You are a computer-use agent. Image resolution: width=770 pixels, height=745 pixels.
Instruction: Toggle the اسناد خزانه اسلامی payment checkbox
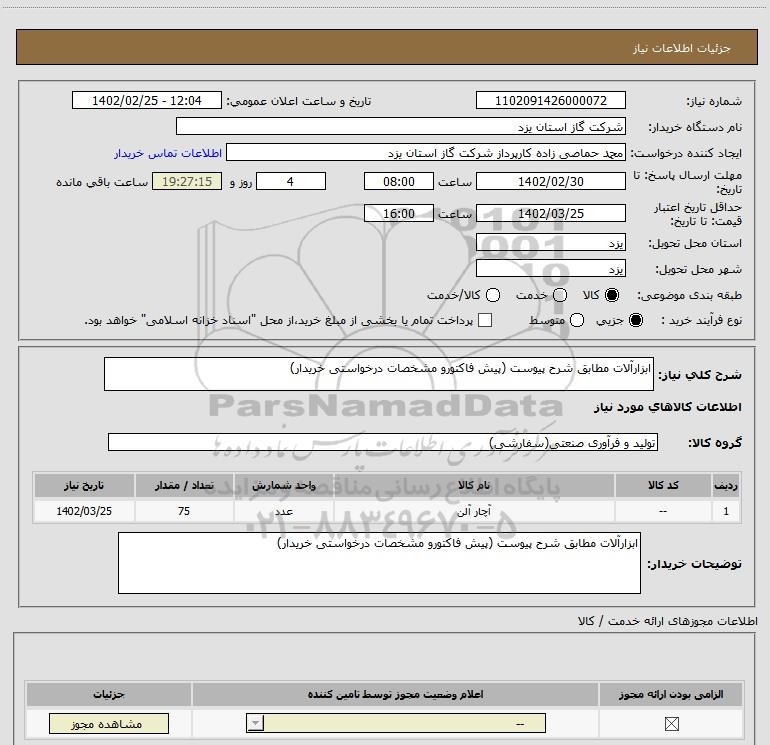485,320
